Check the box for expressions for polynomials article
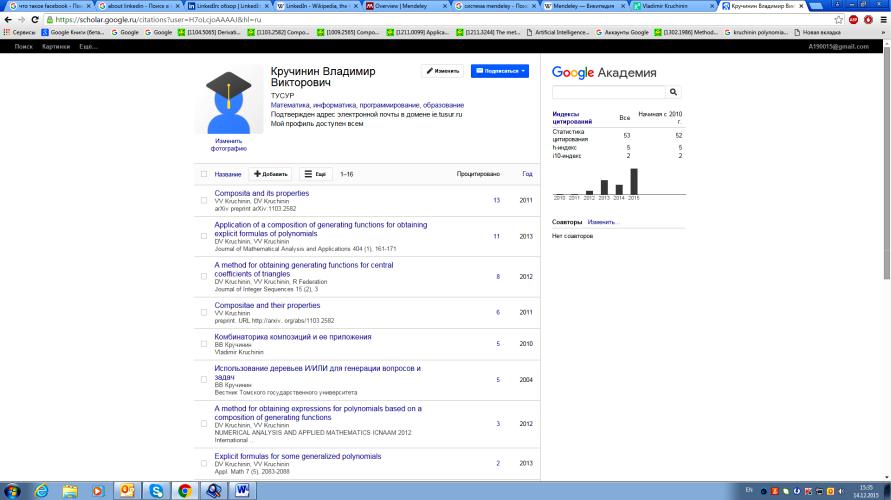 [204, 423]
